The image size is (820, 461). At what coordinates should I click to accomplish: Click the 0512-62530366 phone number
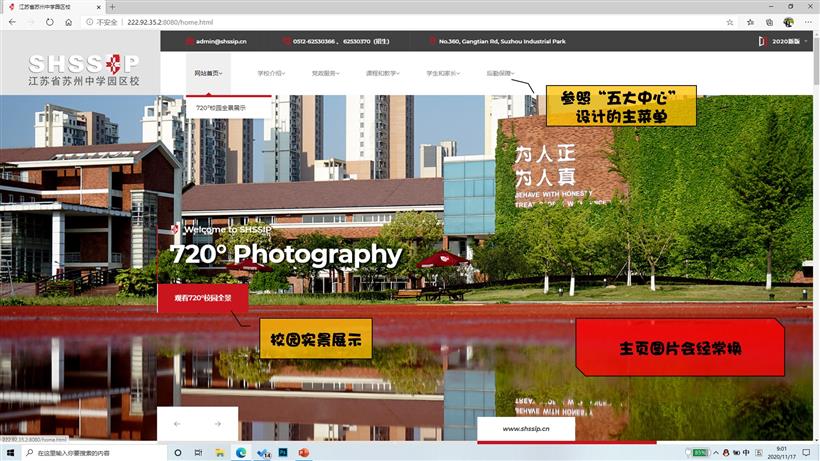314,41
